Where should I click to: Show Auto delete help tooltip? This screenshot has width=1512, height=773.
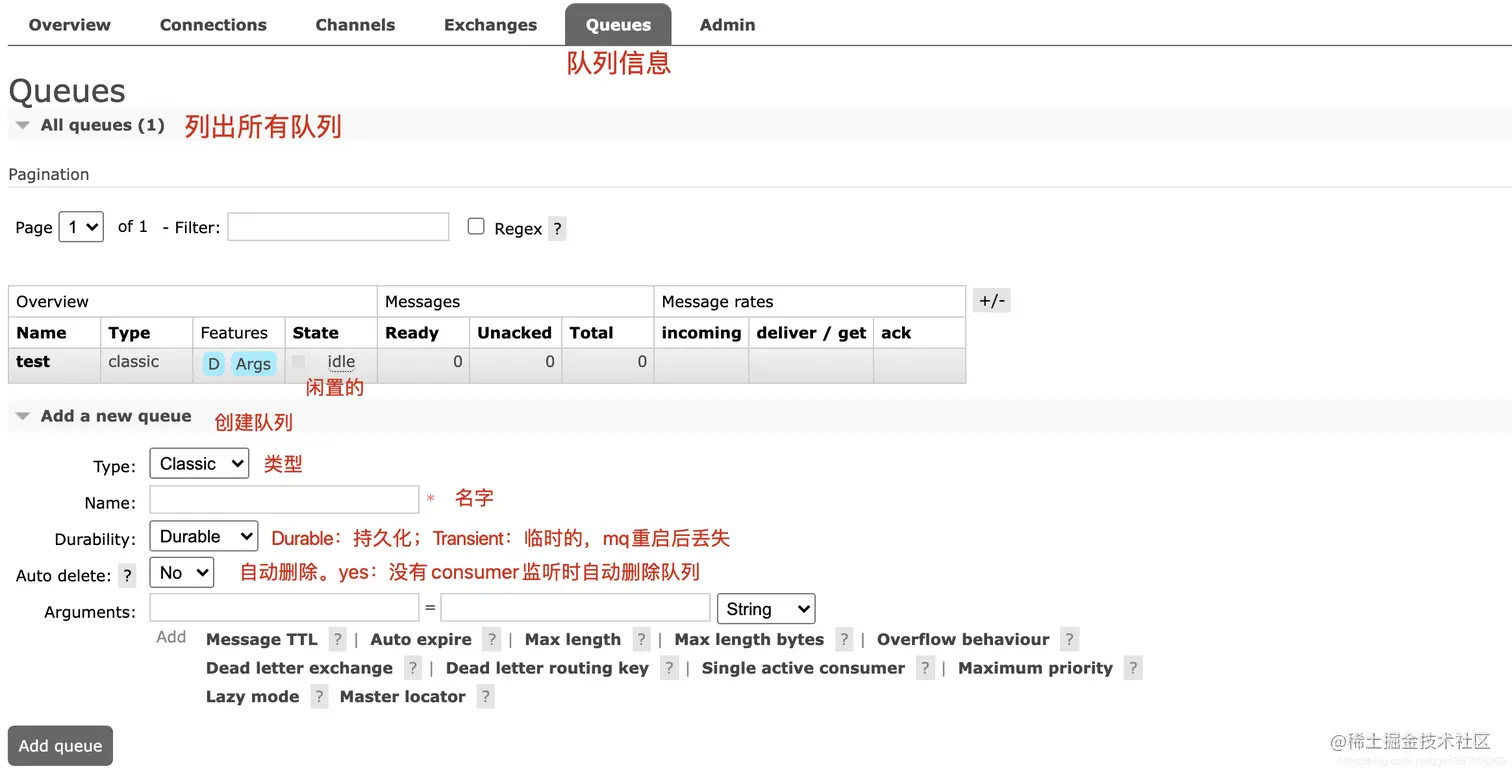(127, 576)
